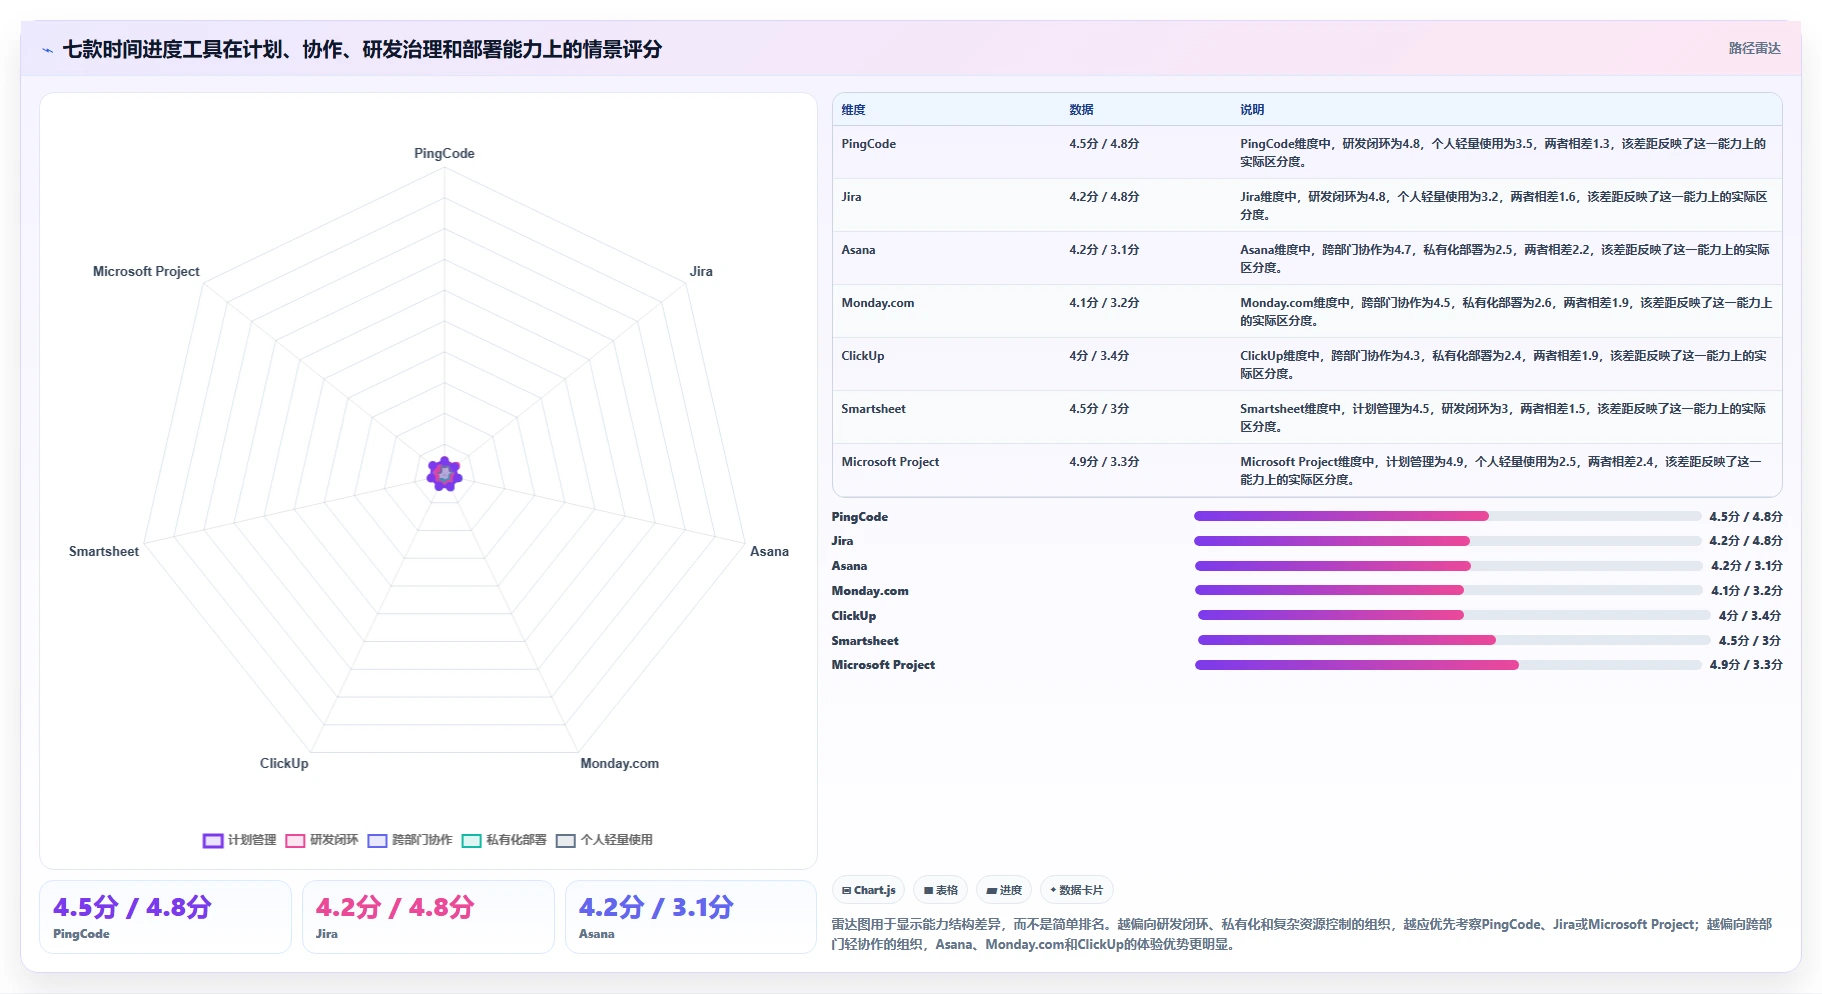
Task: Click the table value 4.9分 / 3.3分
Action: [1104, 462]
